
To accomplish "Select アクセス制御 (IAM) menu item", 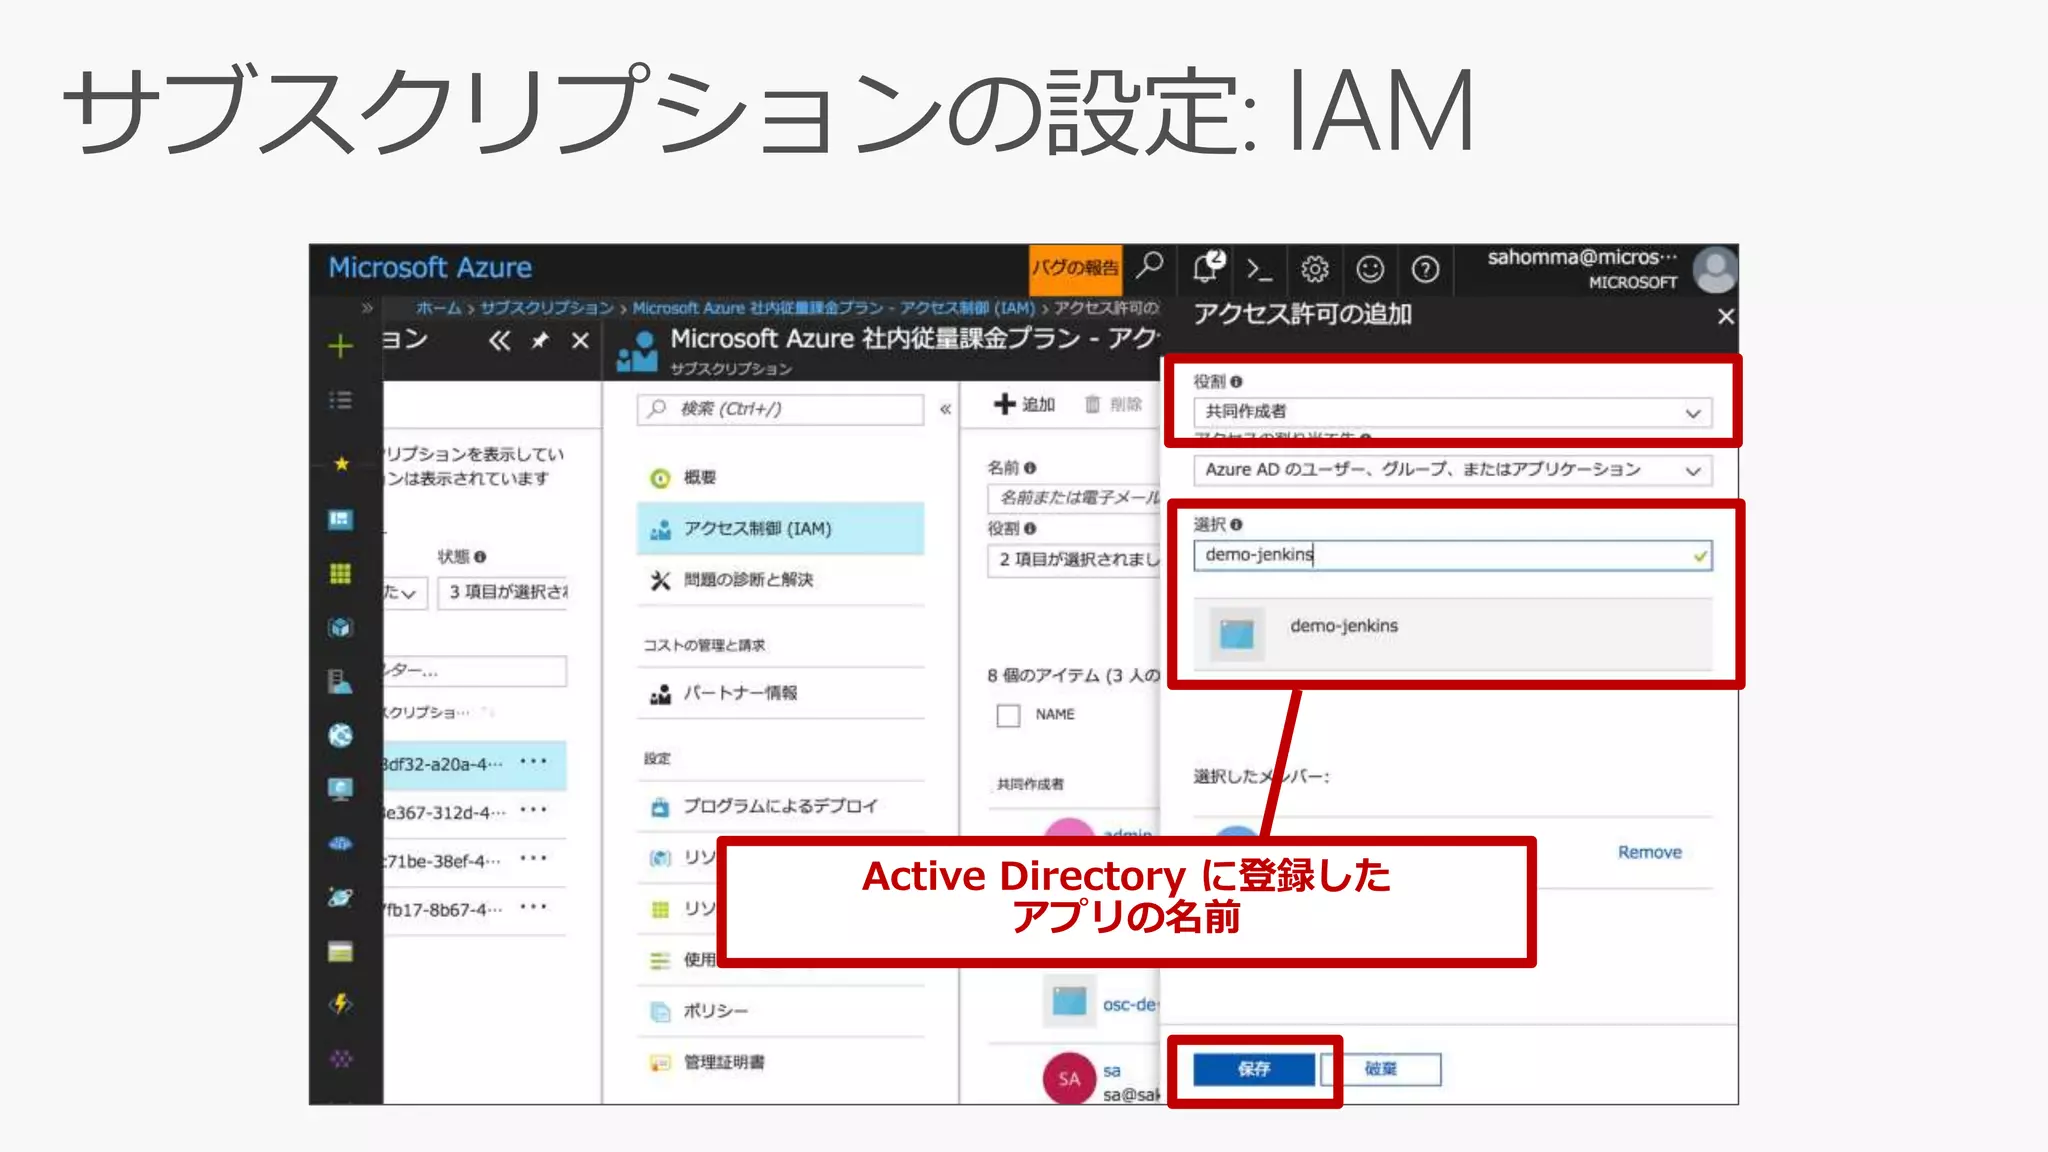I will point(780,529).
